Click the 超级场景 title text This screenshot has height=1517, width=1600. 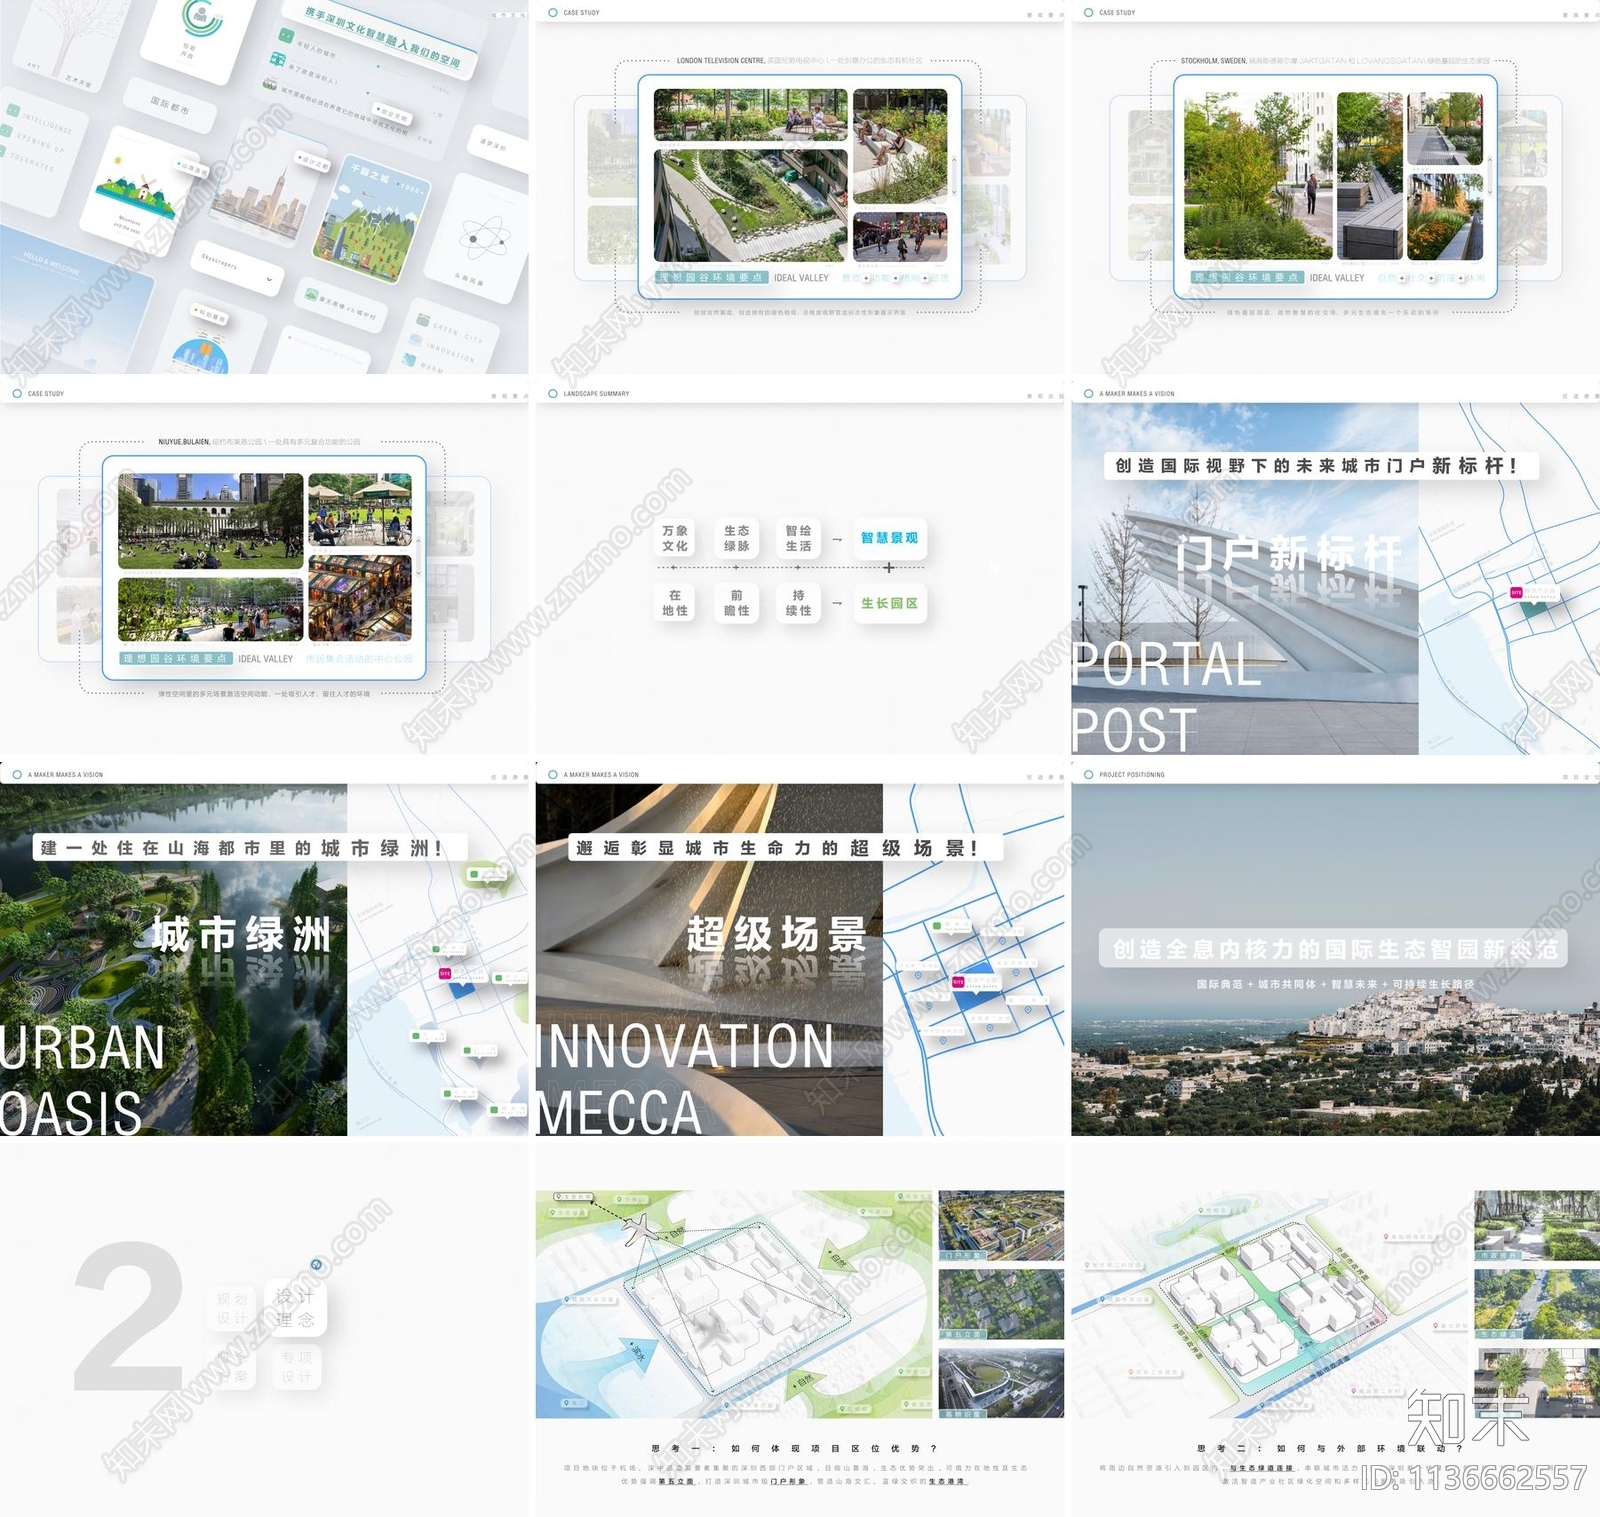coord(776,935)
